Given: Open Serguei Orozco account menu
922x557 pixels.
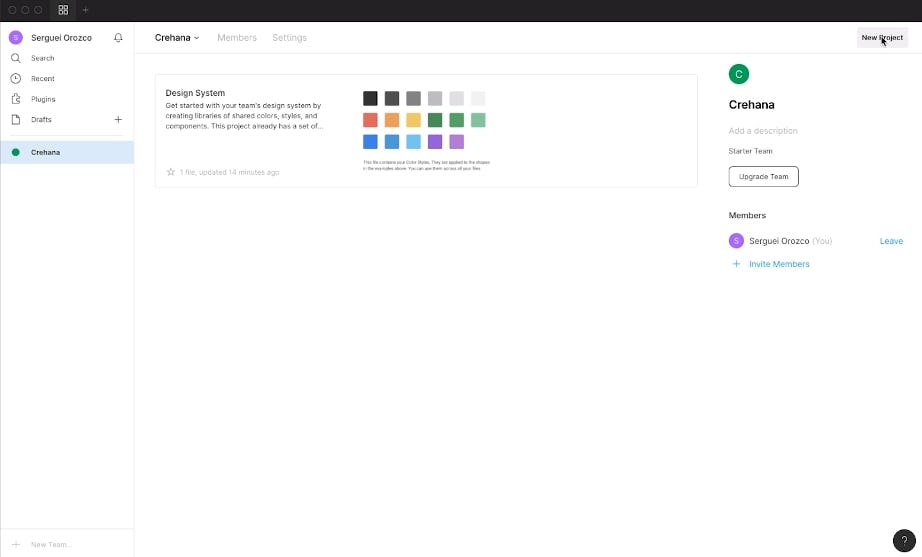Looking at the screenshot, I should pyautogui.click(x=54, y=38).
